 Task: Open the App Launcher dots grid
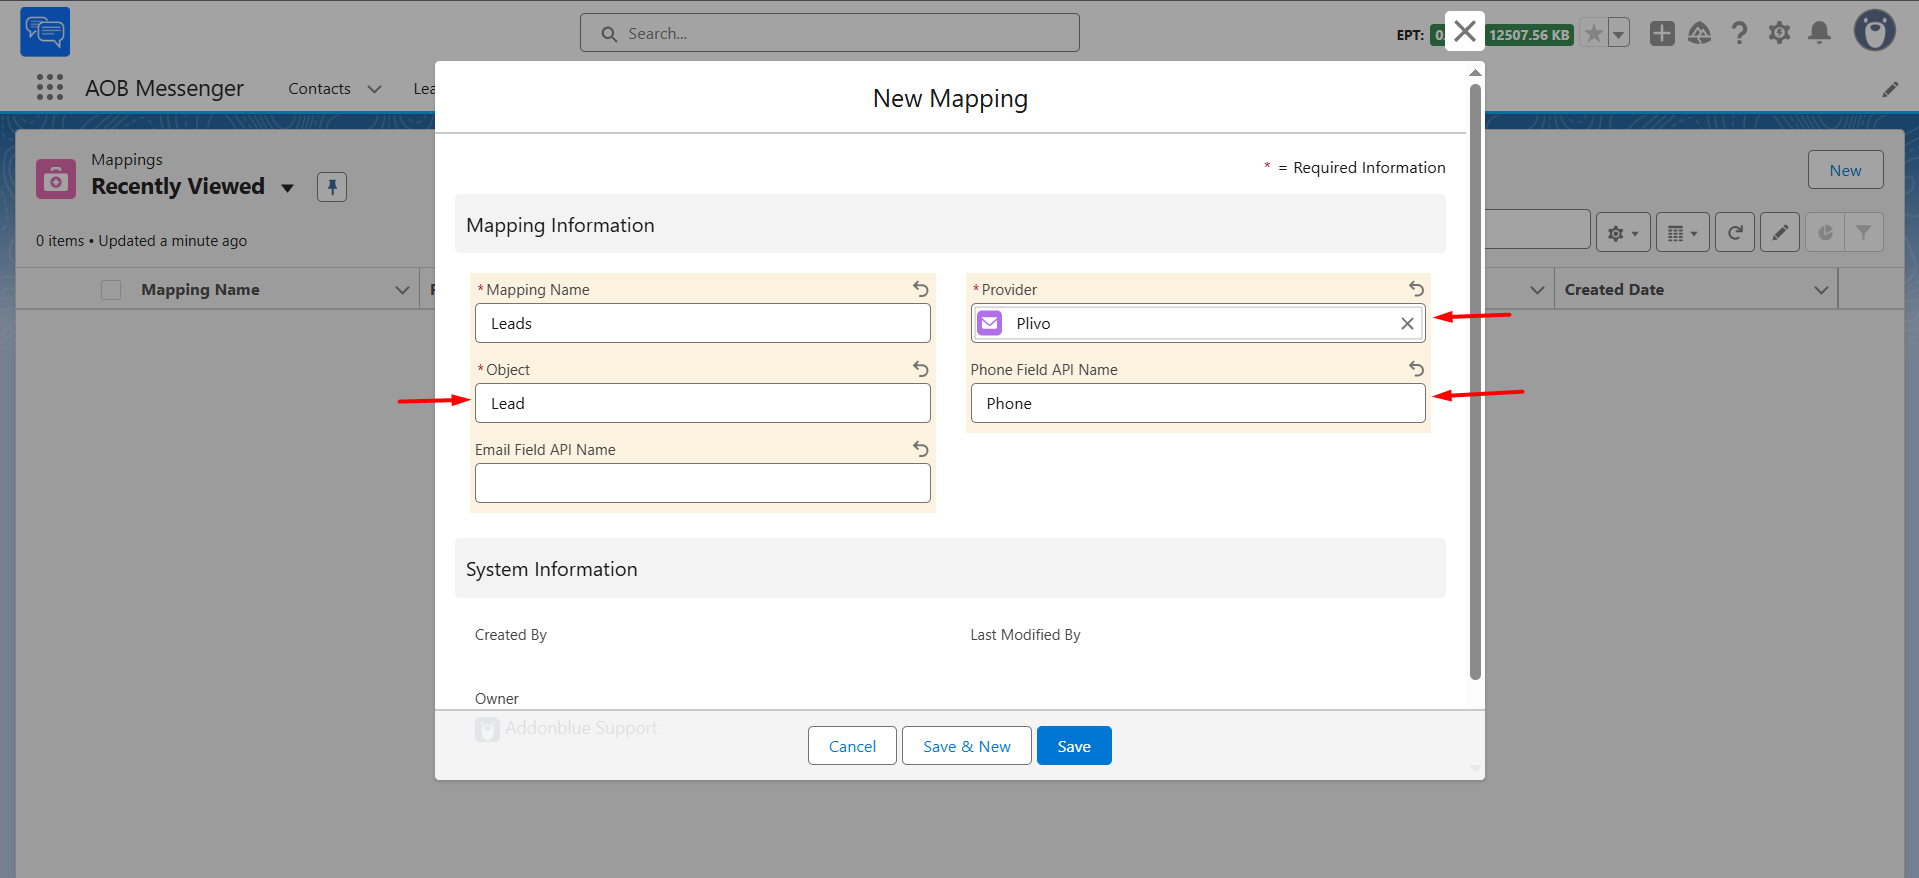50,88
